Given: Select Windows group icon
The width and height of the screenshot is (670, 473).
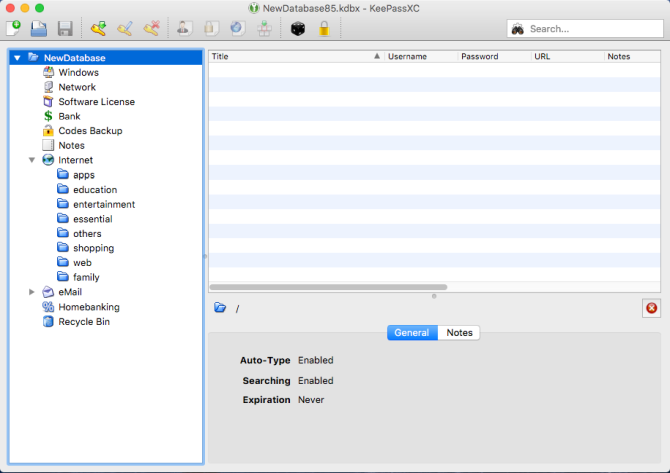Looking at the screenshot, I should [48, 72].
